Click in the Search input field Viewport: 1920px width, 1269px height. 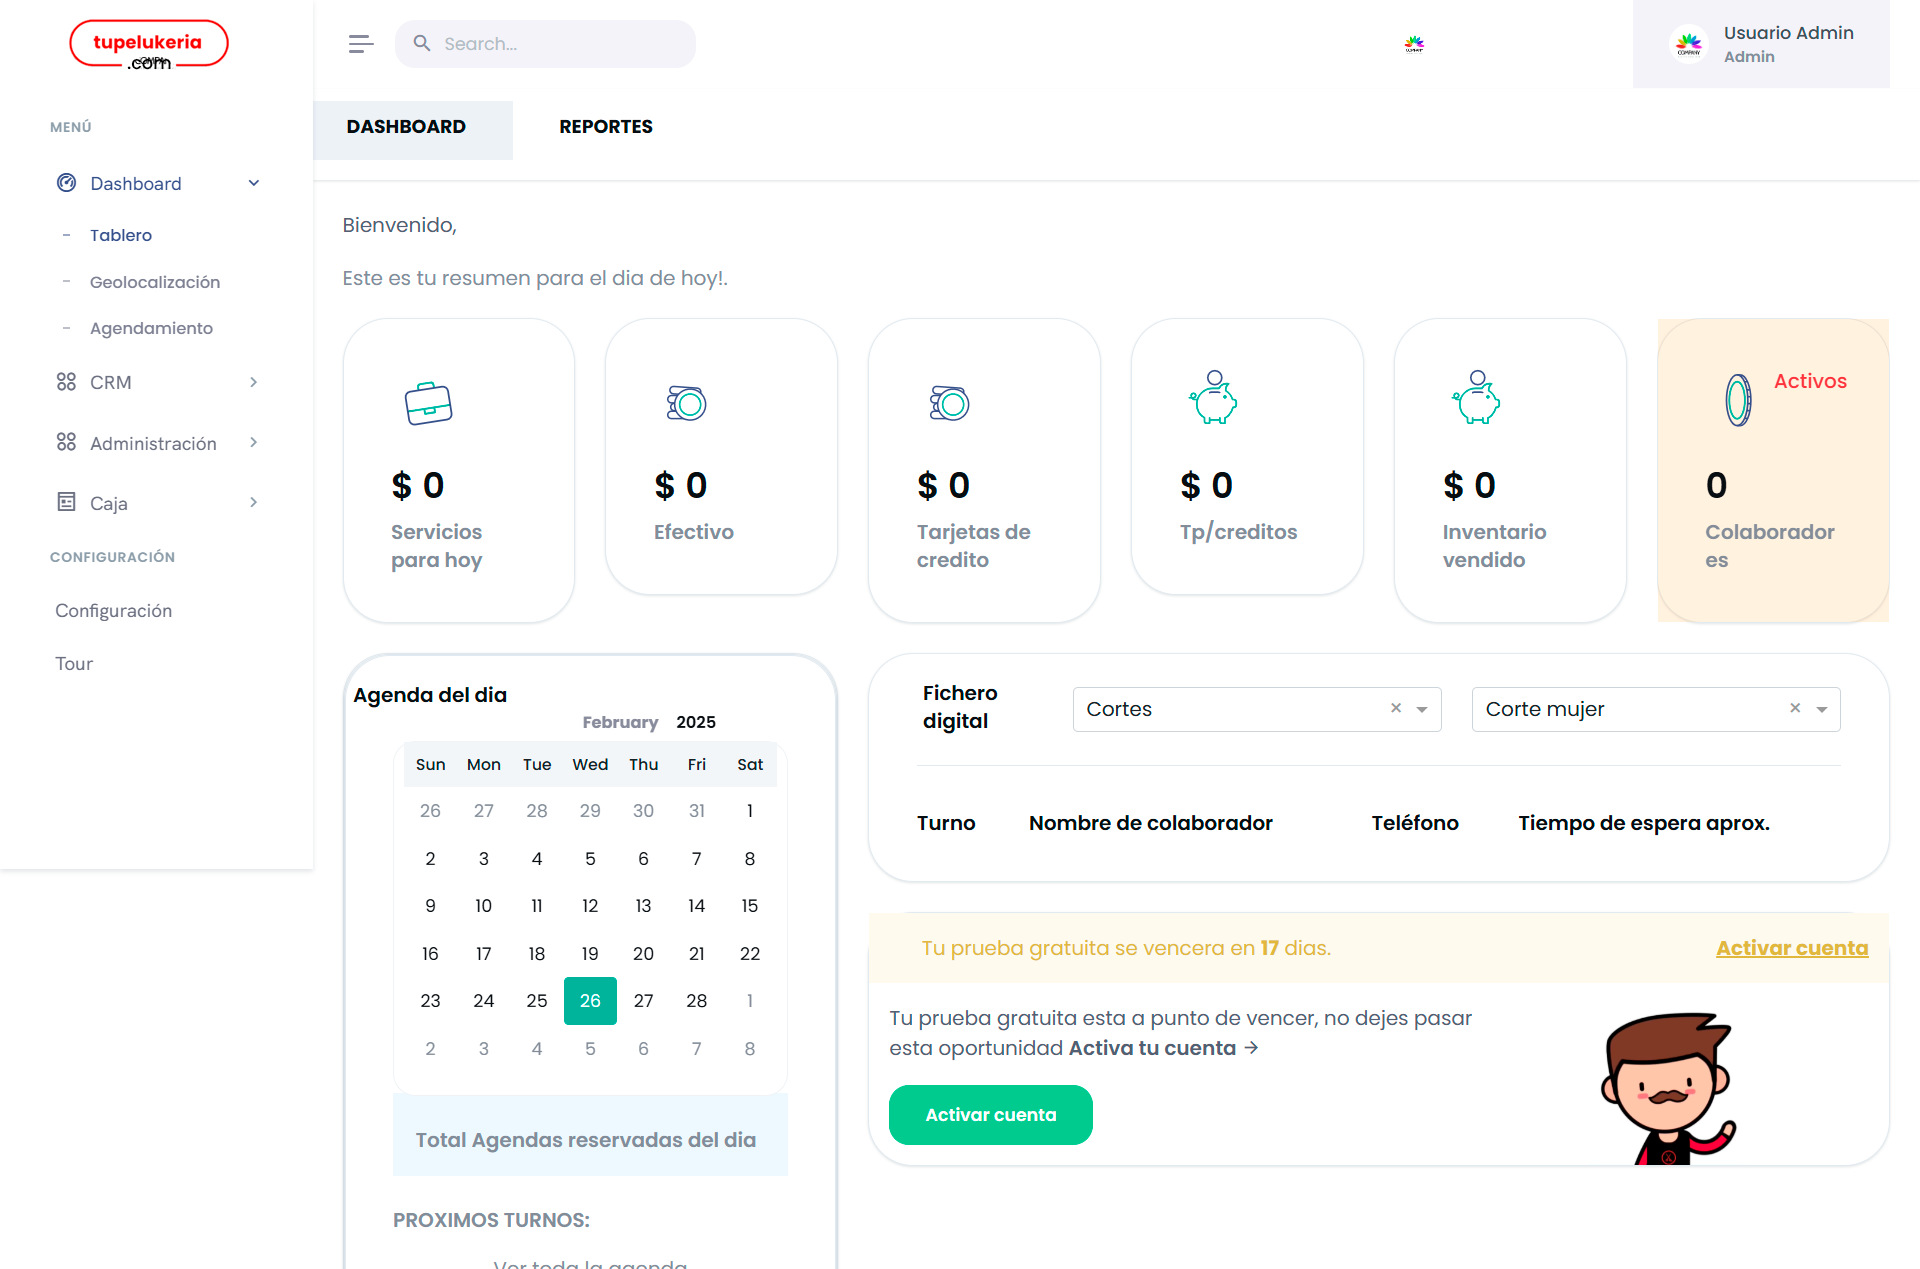(560, 44)
